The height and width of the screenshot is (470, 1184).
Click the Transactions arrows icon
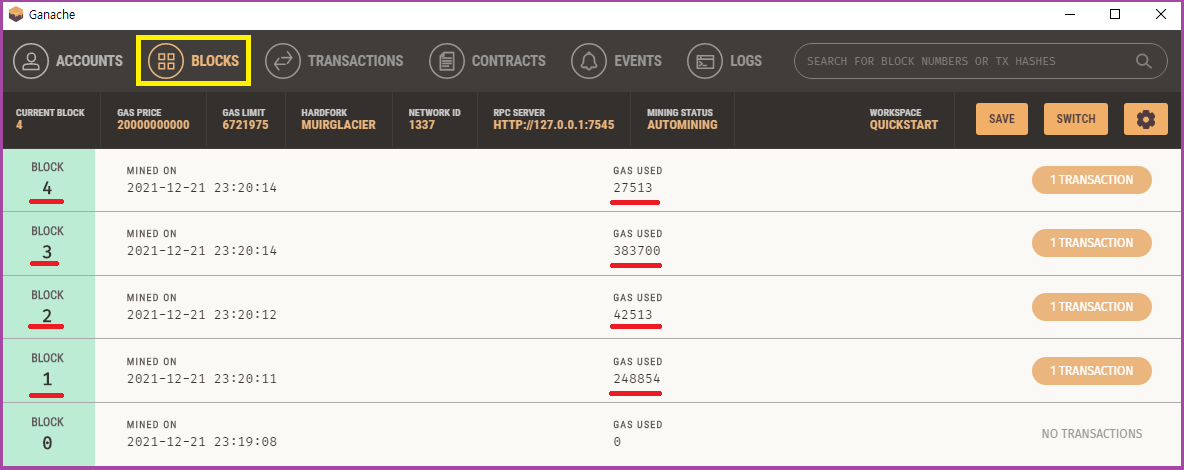(283, 61)
